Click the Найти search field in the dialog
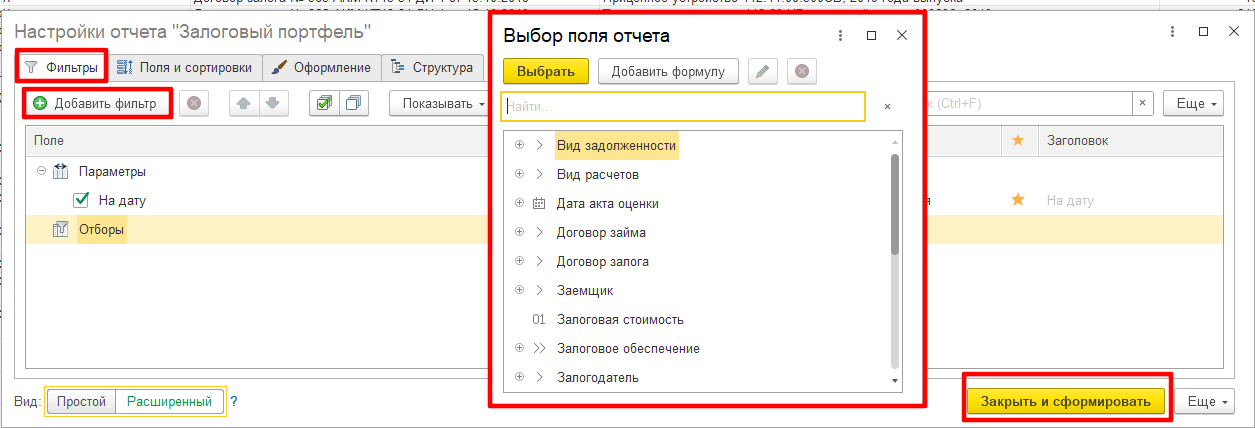 [683, 106]
